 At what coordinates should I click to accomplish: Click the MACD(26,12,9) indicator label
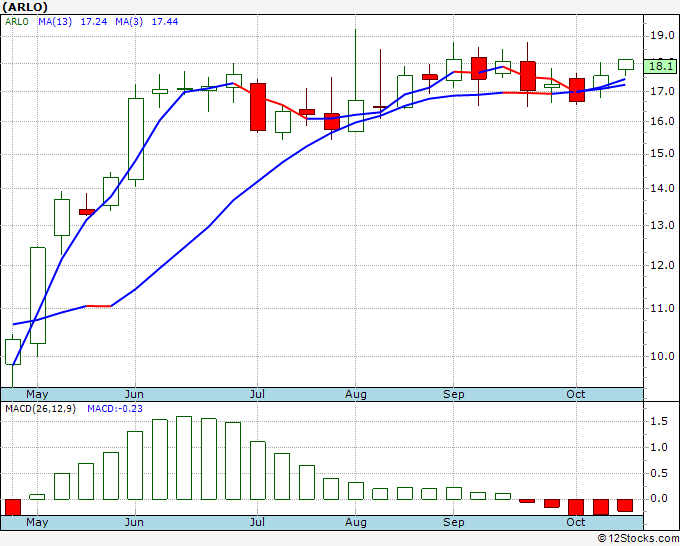[40, 409]
